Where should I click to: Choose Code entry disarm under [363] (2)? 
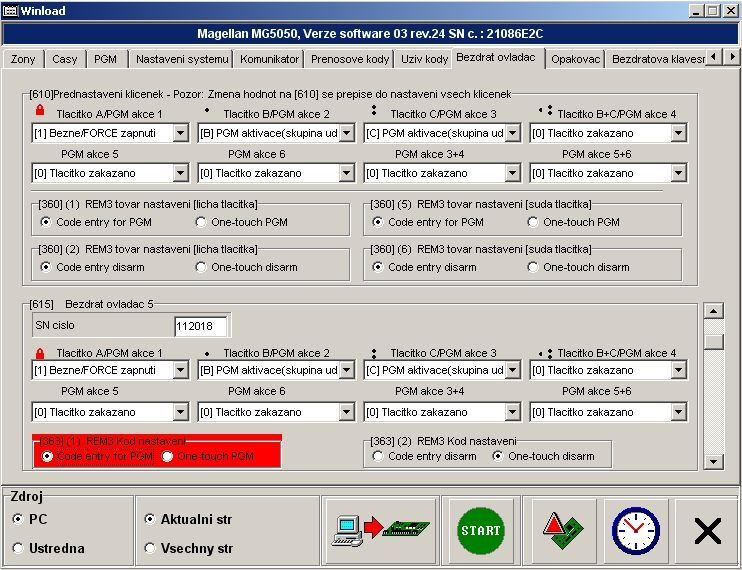(x=378, y=456)
